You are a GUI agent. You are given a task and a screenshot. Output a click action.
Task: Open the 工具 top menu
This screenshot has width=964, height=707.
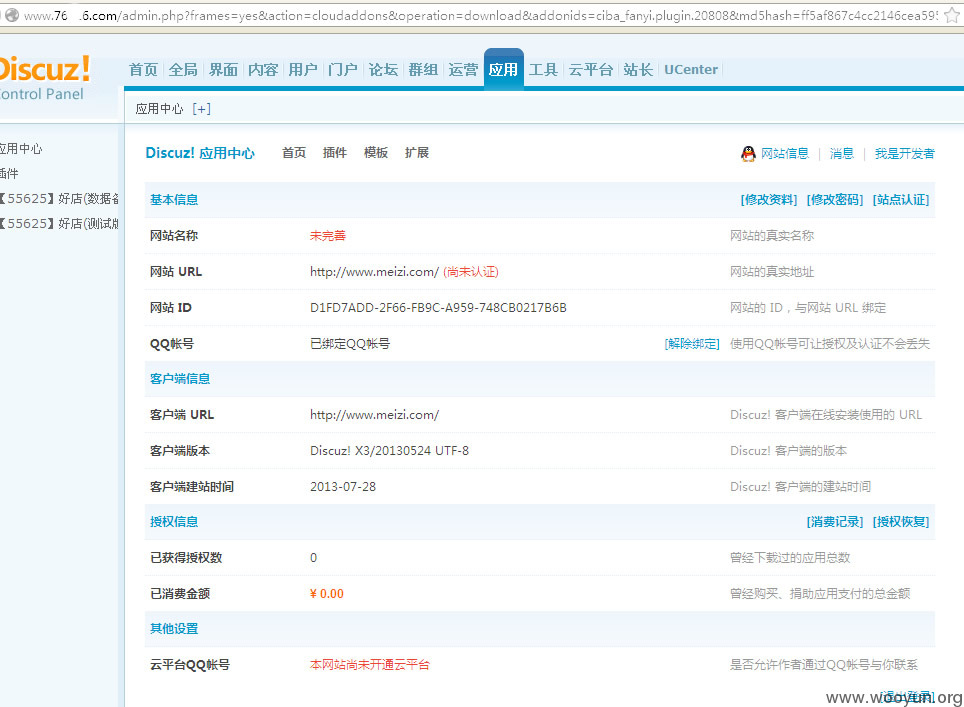click(543, 69)
